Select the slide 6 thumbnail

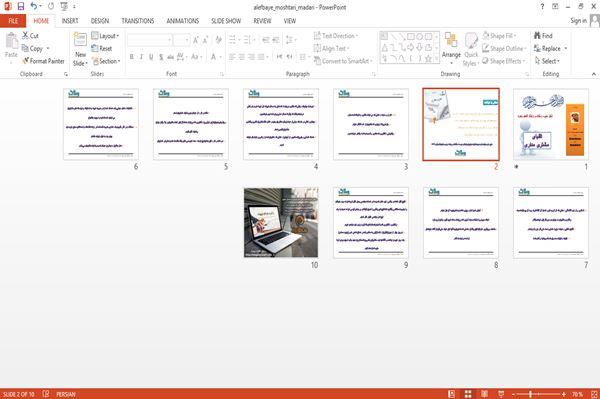coord(101,124)
